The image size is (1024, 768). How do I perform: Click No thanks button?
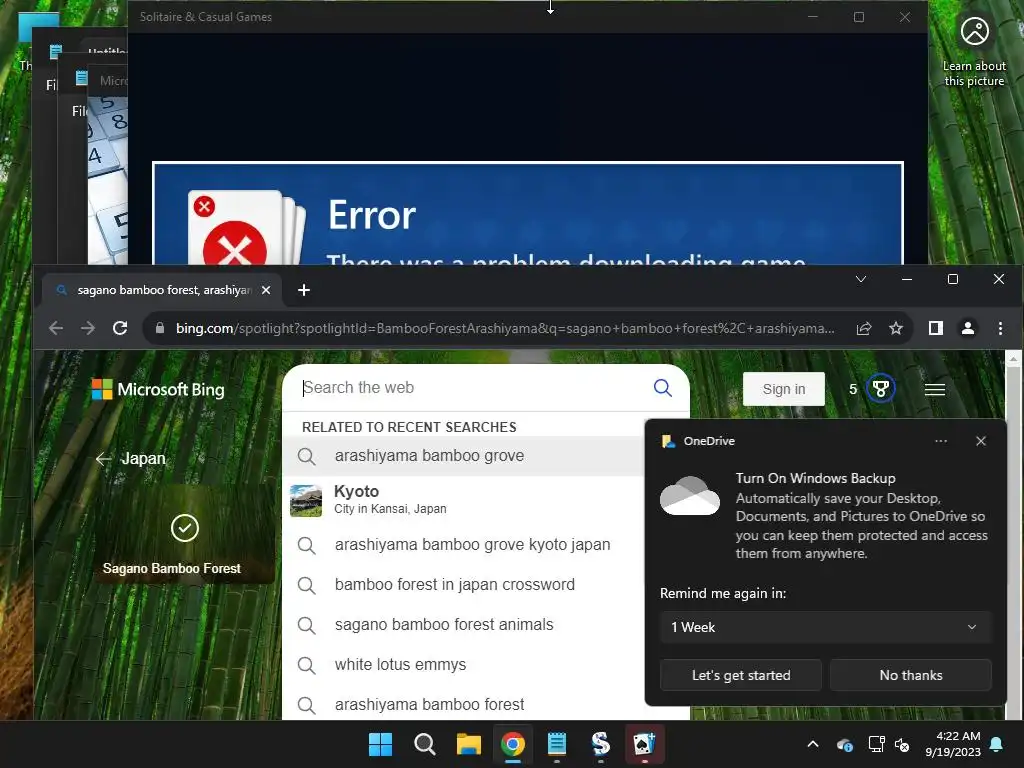tap(910, 675)
